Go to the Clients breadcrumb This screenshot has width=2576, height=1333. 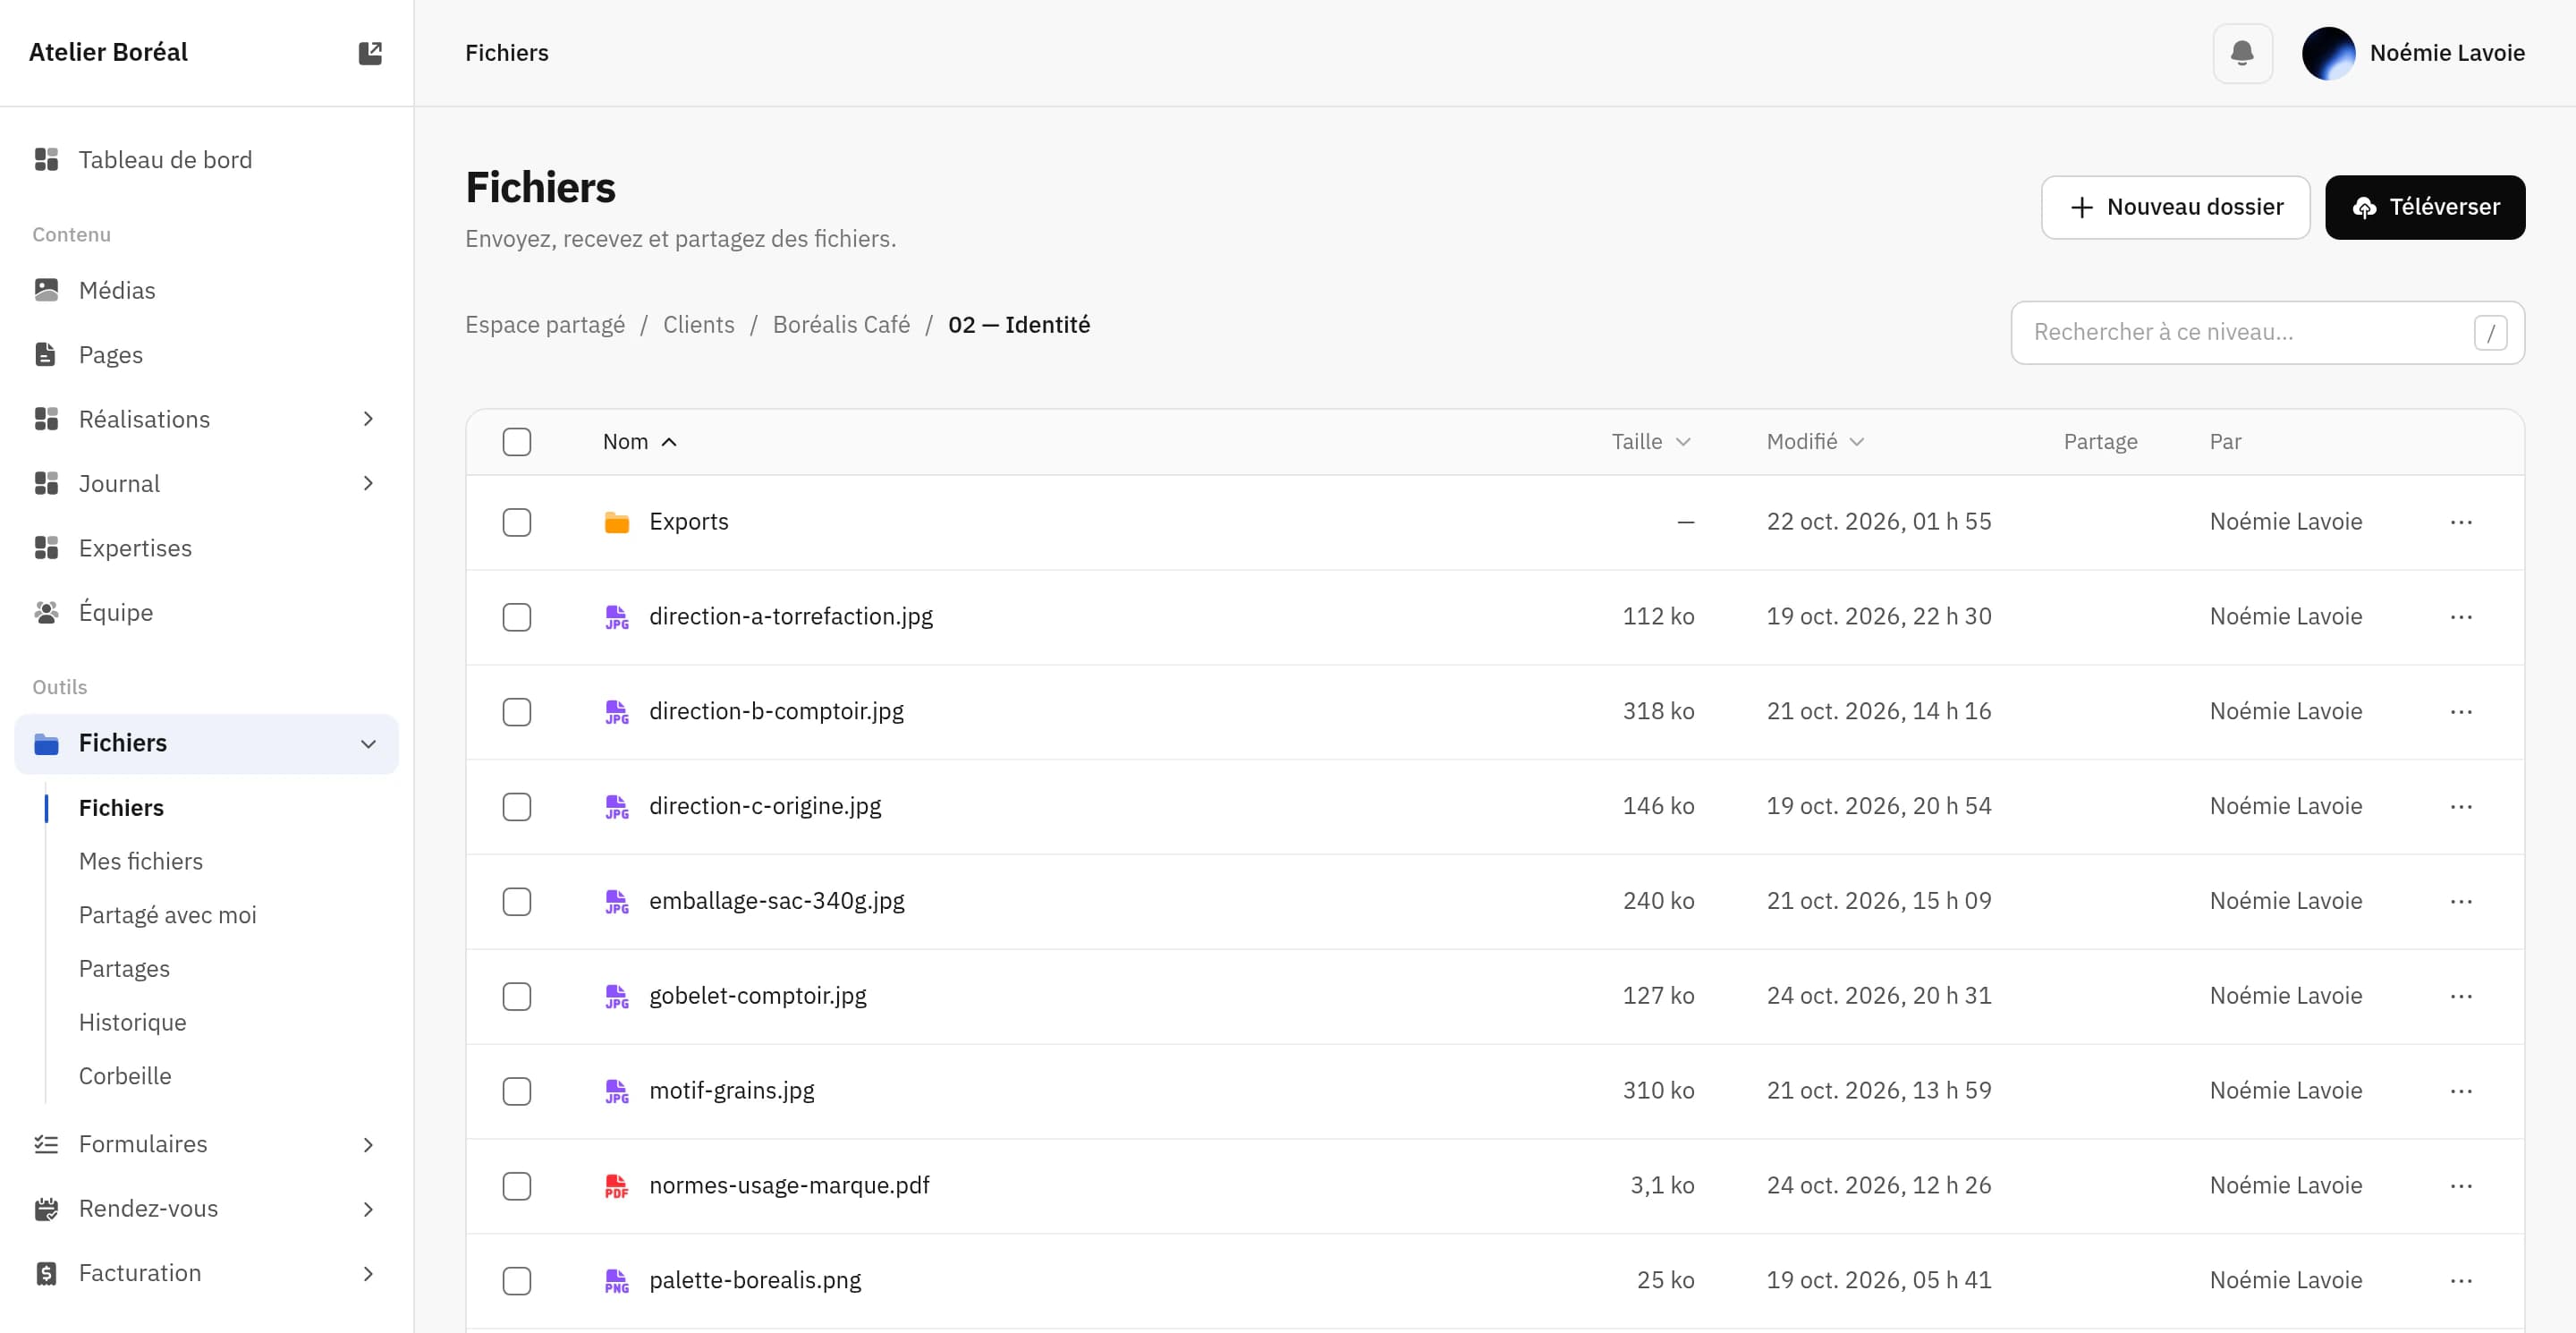coord(698,325)
